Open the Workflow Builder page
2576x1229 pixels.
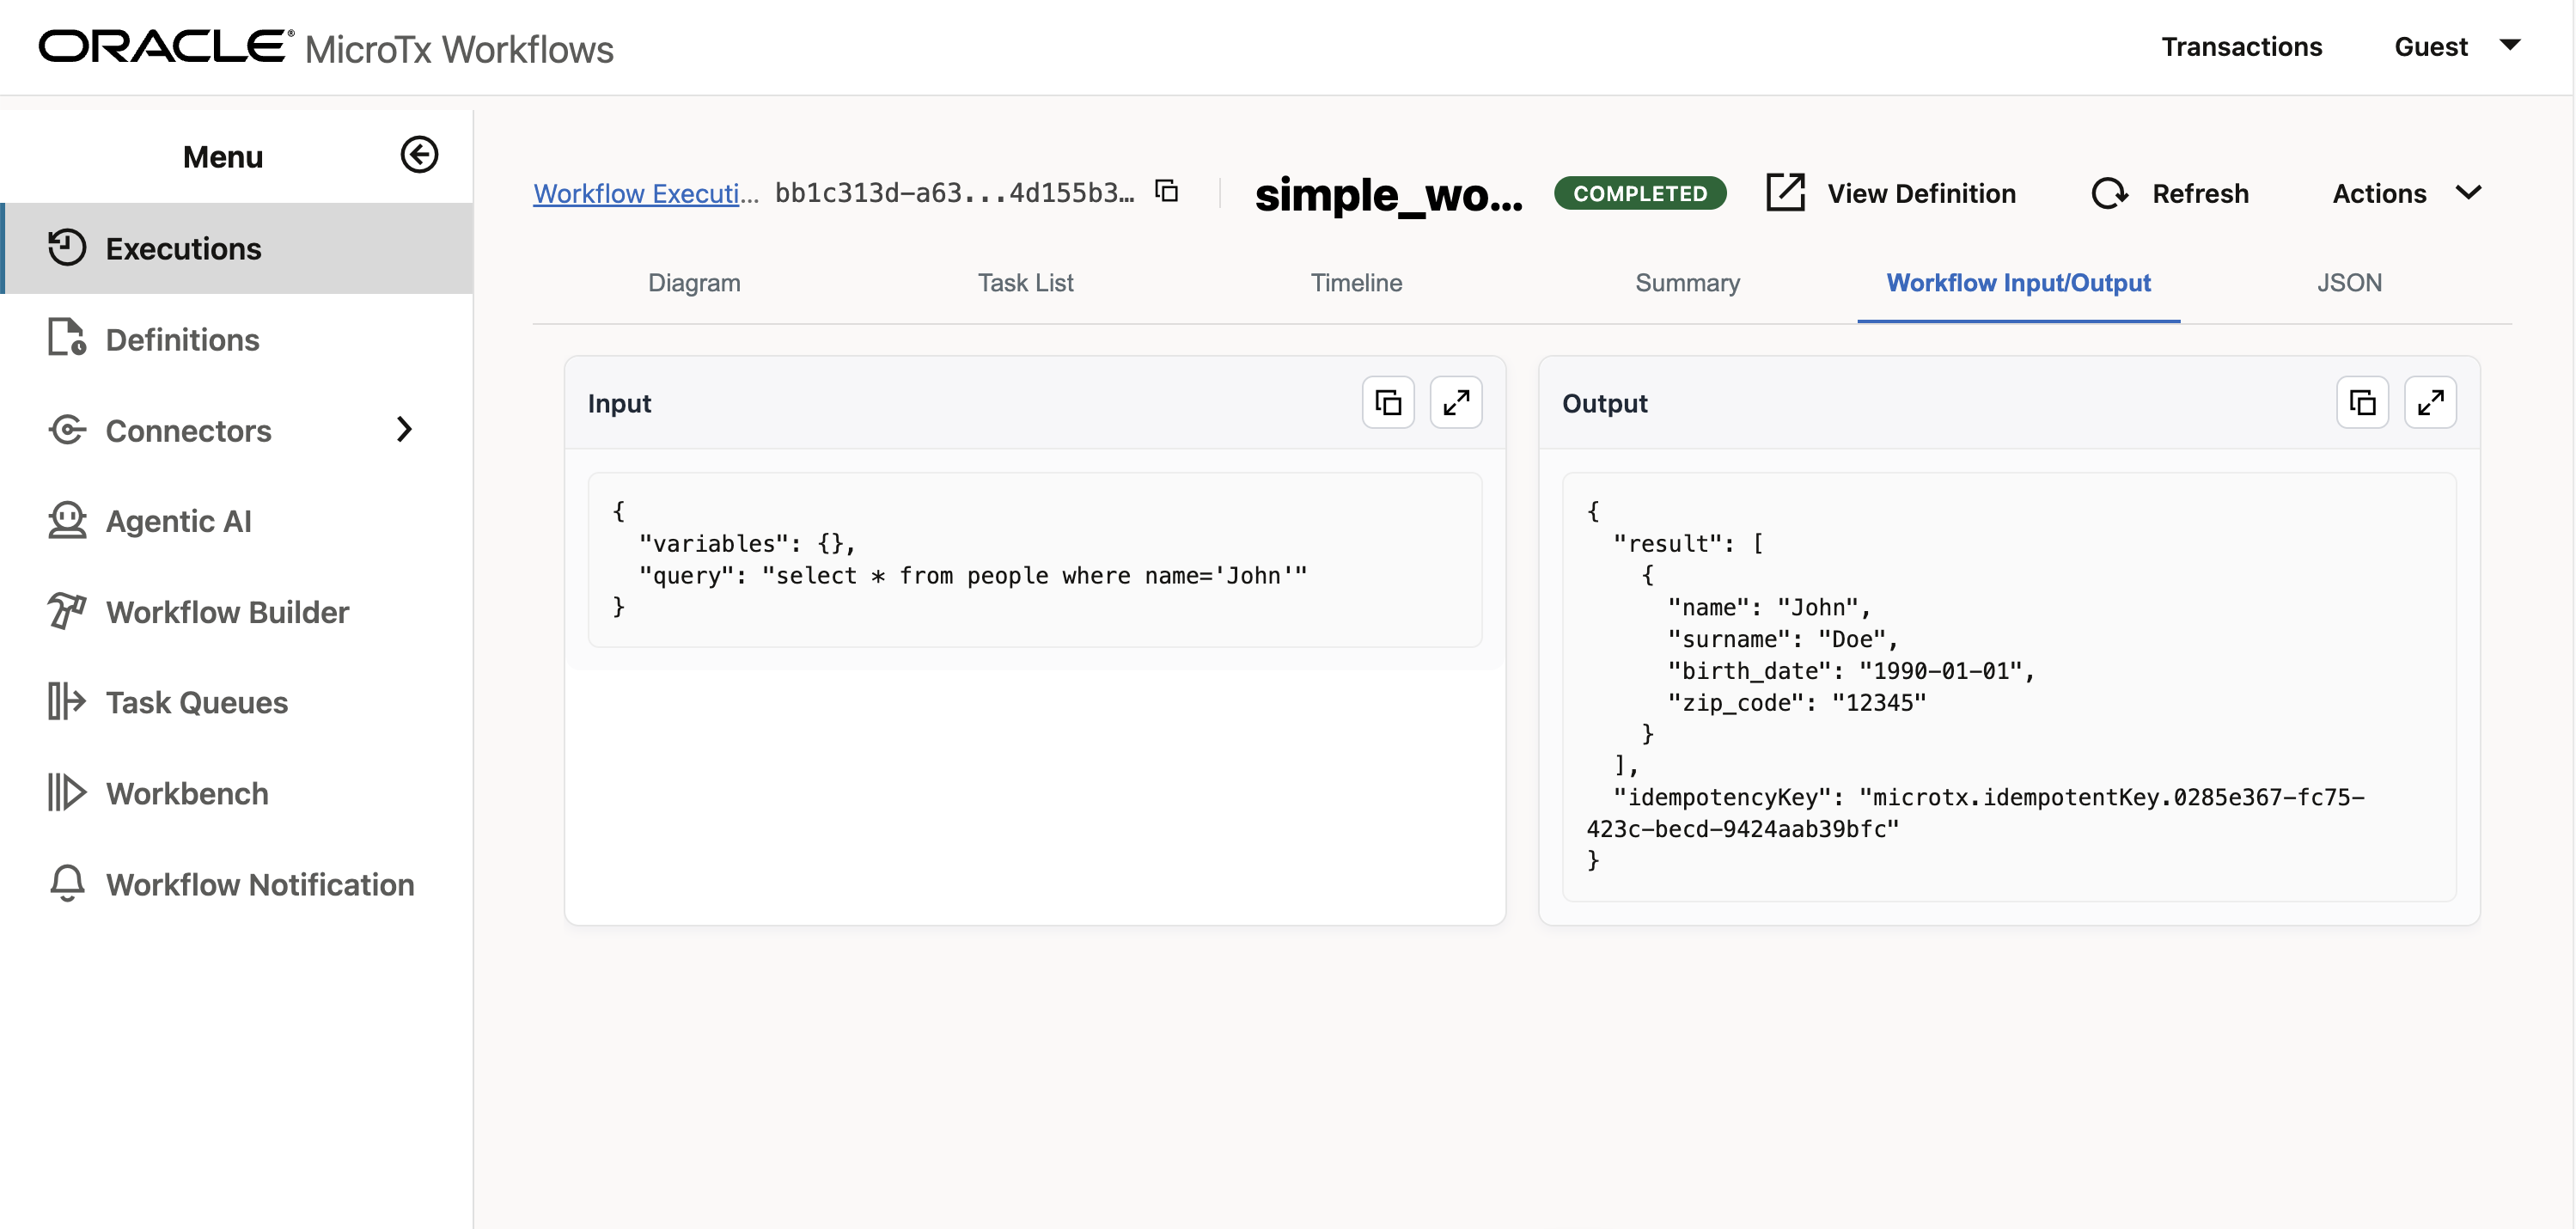(238, 612)
